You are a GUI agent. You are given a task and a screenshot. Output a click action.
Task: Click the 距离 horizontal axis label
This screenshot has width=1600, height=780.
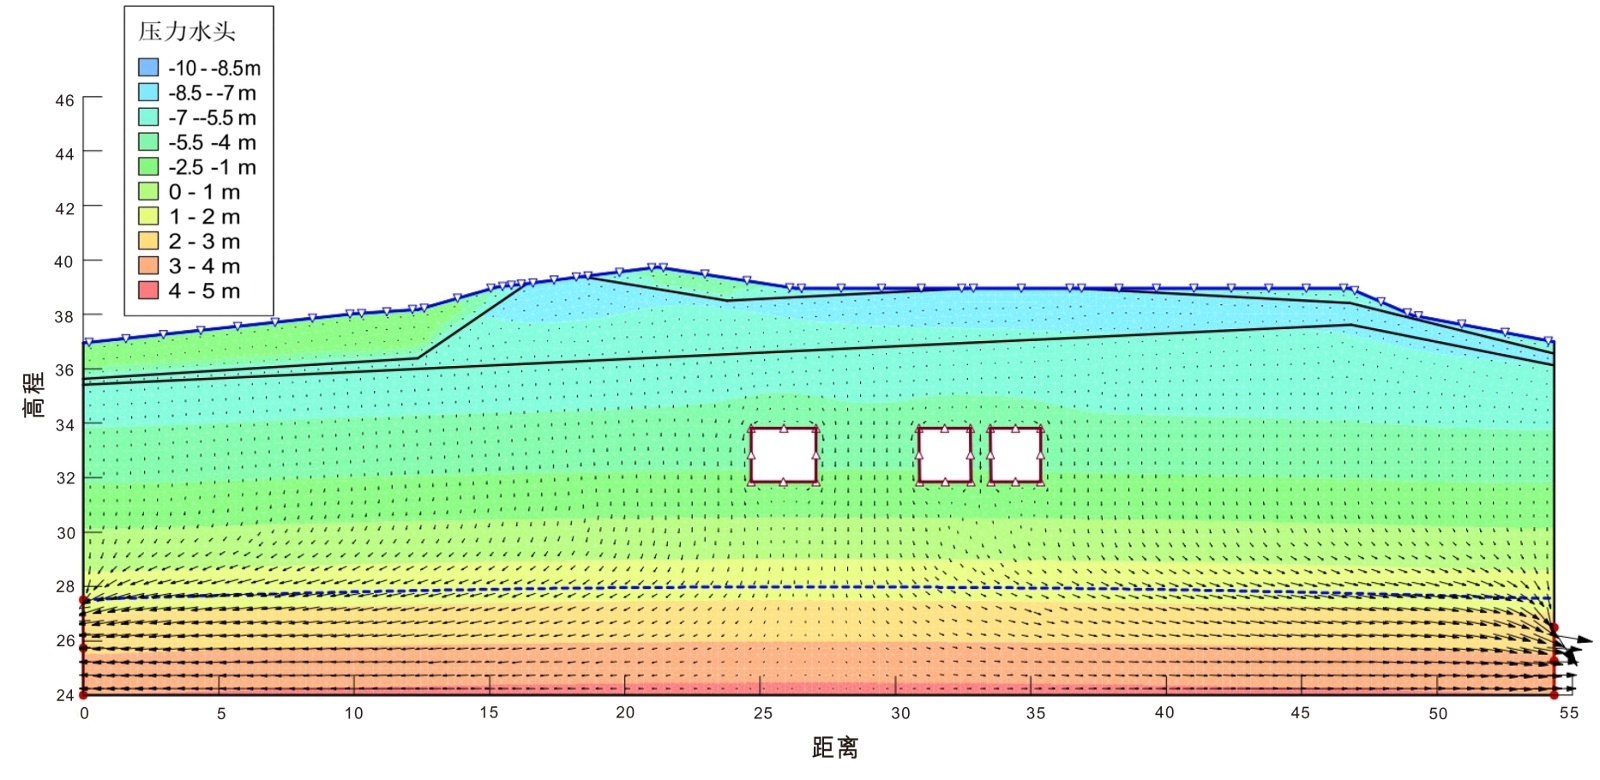point(834,748)
